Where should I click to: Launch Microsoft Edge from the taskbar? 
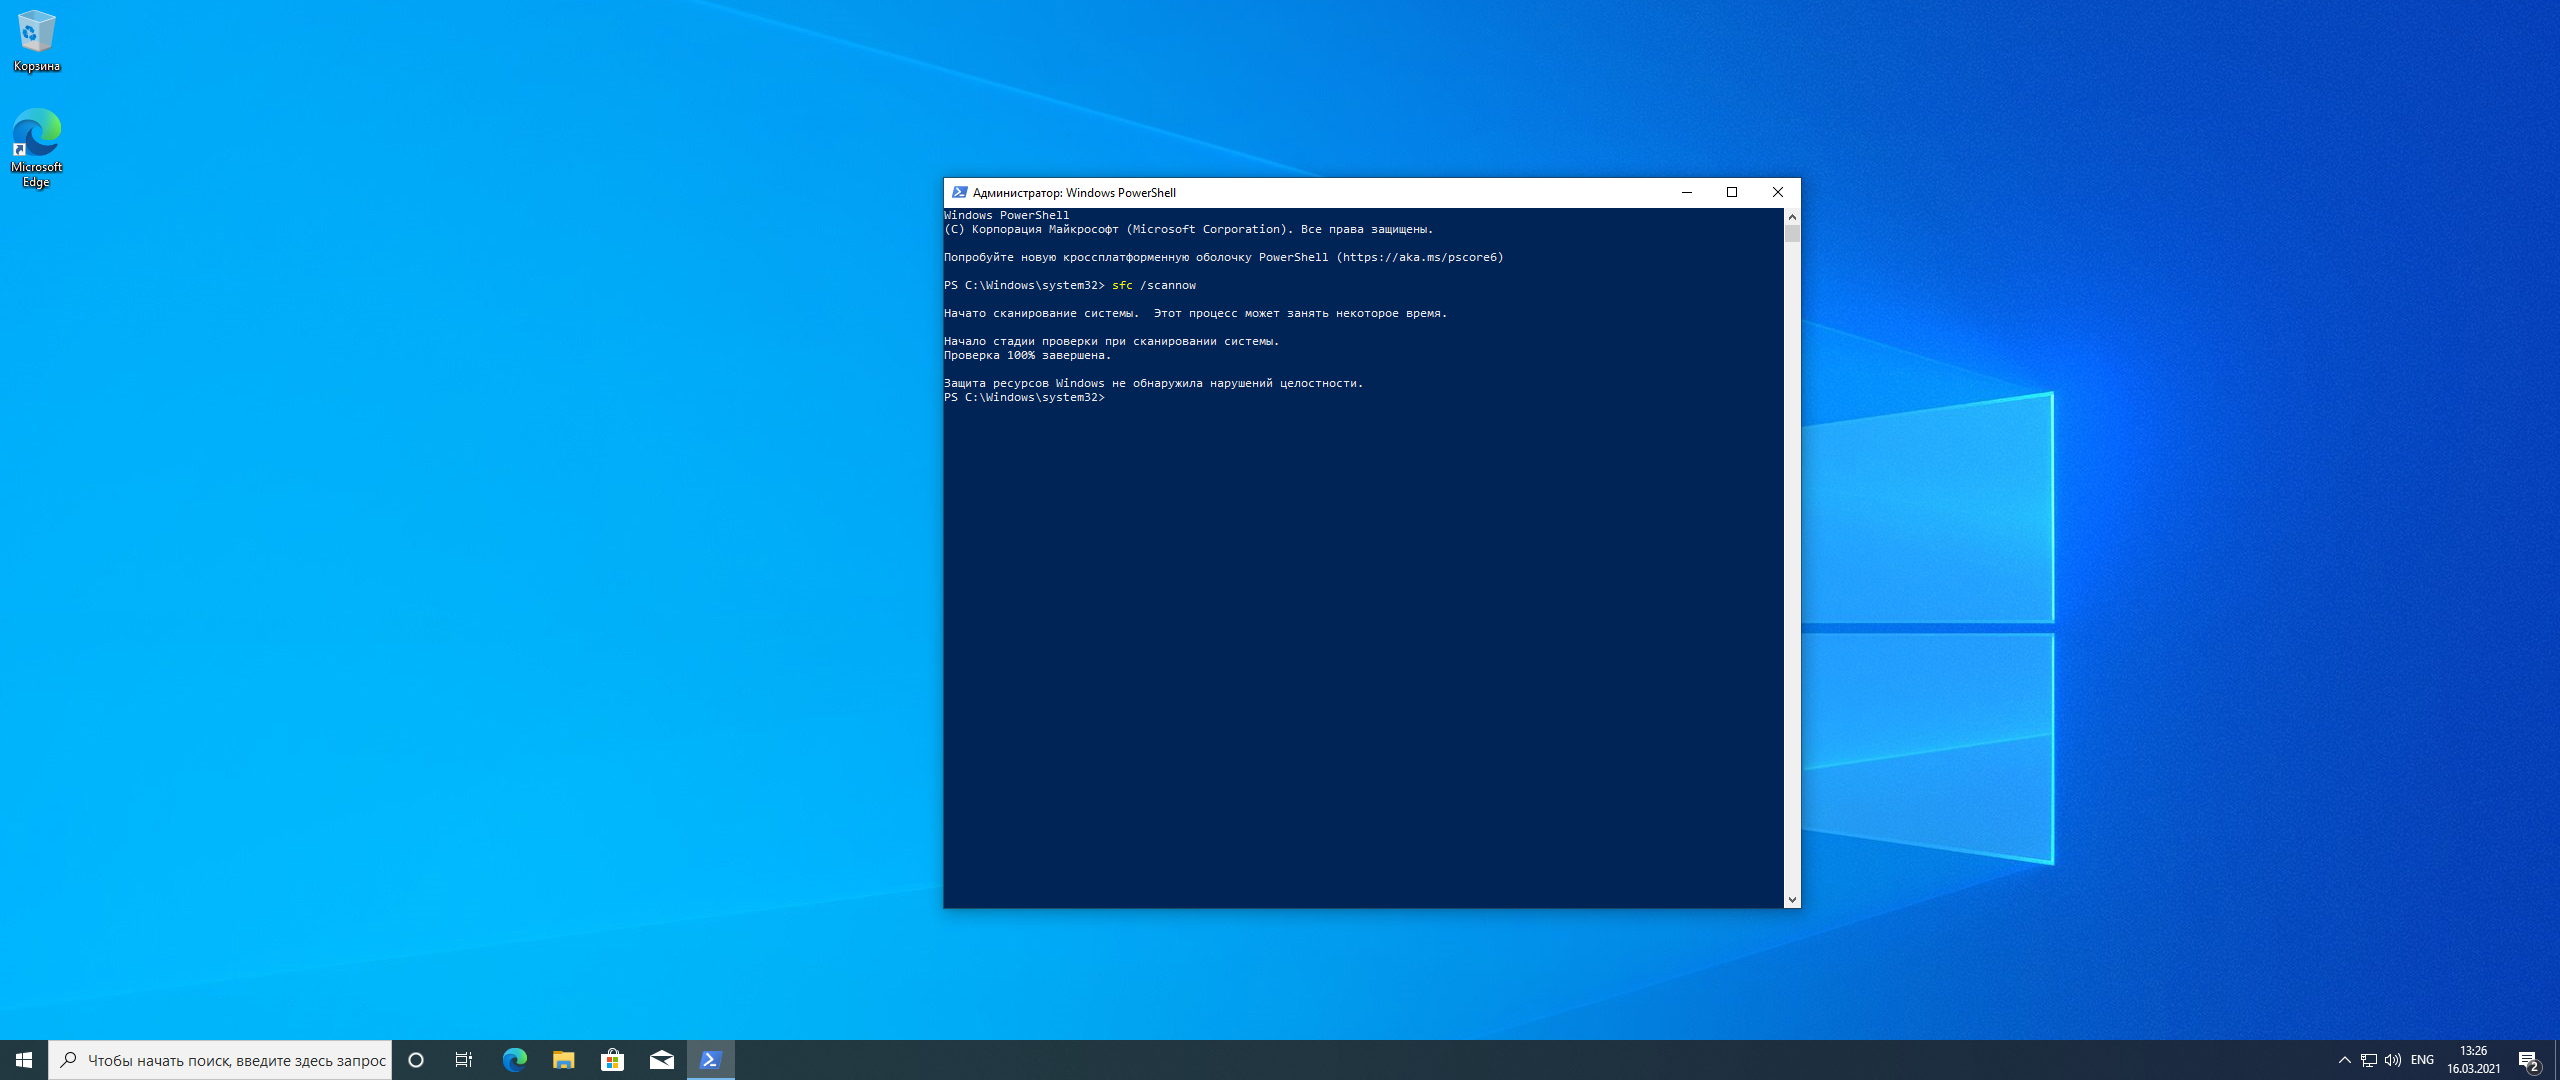(x=514, y=1060)
